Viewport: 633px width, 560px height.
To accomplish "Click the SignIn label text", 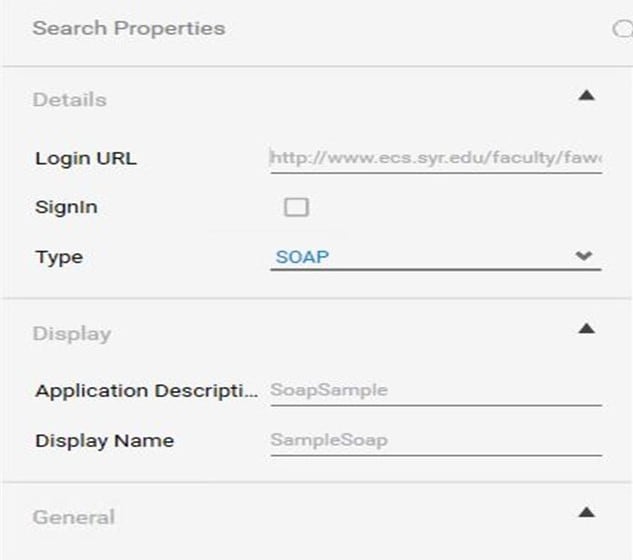I will (66, 208).
